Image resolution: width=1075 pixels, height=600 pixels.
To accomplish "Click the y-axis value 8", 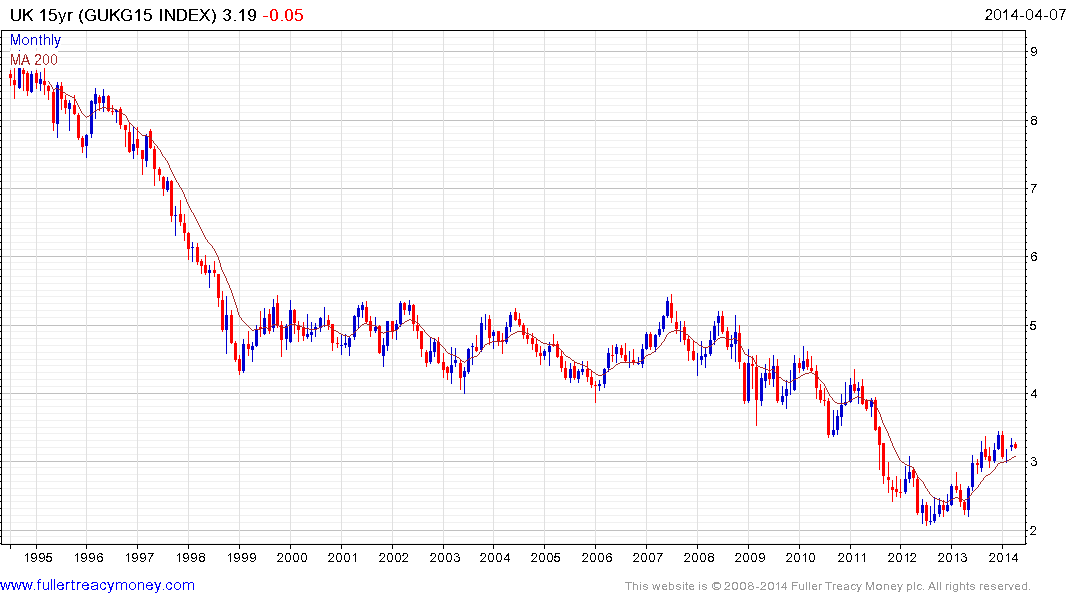I will tap(1034, 121).
